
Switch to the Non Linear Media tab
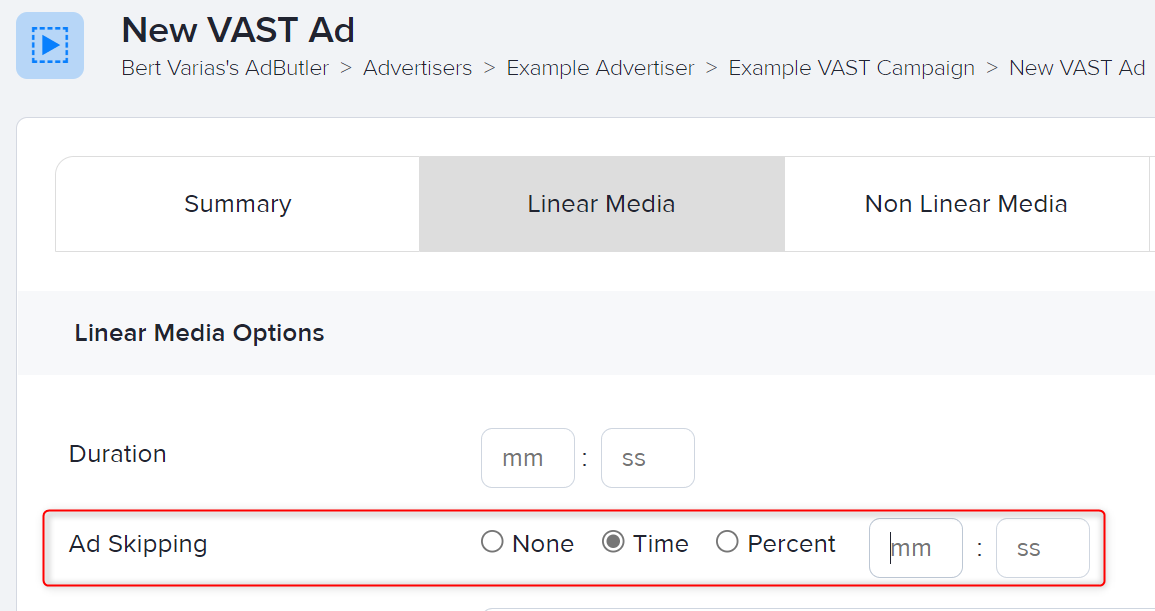[x=965, y=203]
